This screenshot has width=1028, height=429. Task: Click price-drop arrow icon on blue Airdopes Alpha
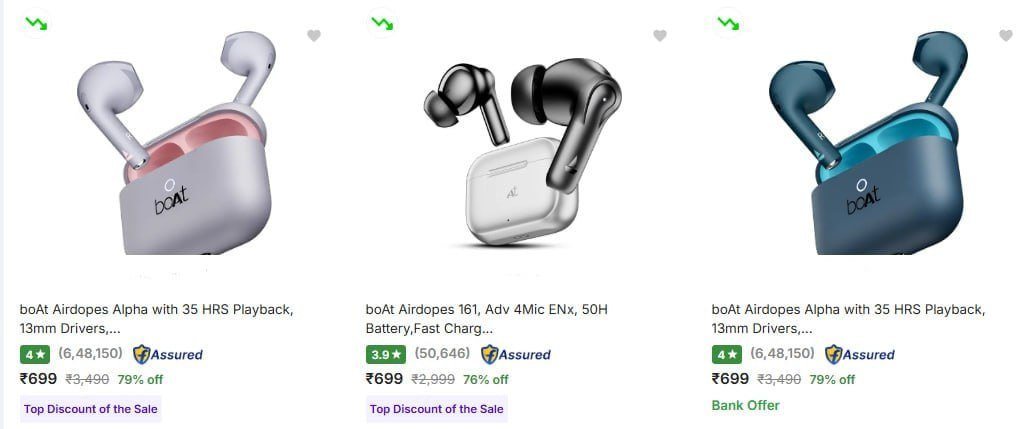727,22
